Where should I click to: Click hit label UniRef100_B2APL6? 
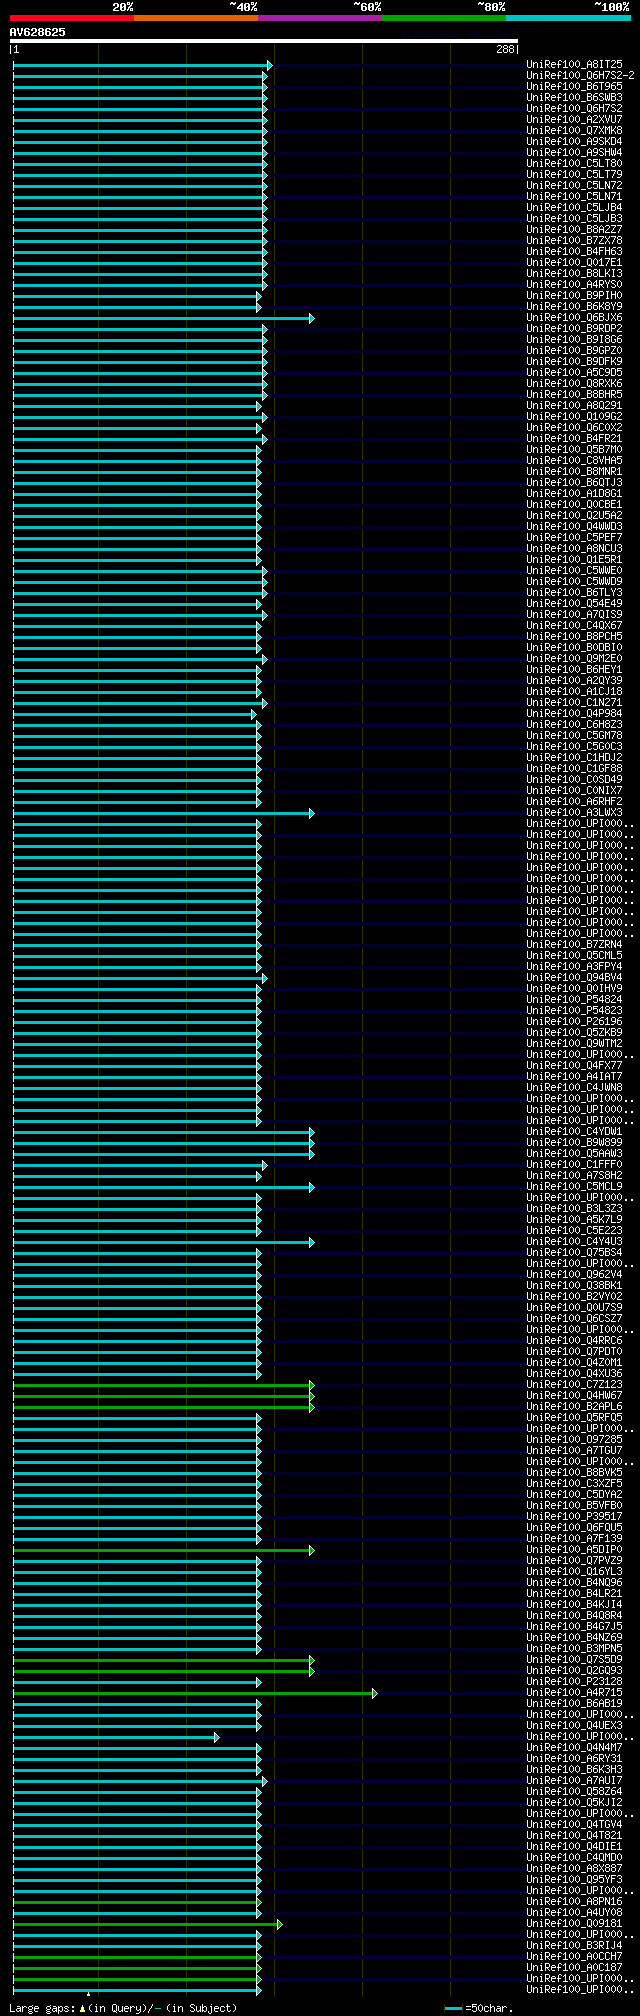coord(574,1407)
